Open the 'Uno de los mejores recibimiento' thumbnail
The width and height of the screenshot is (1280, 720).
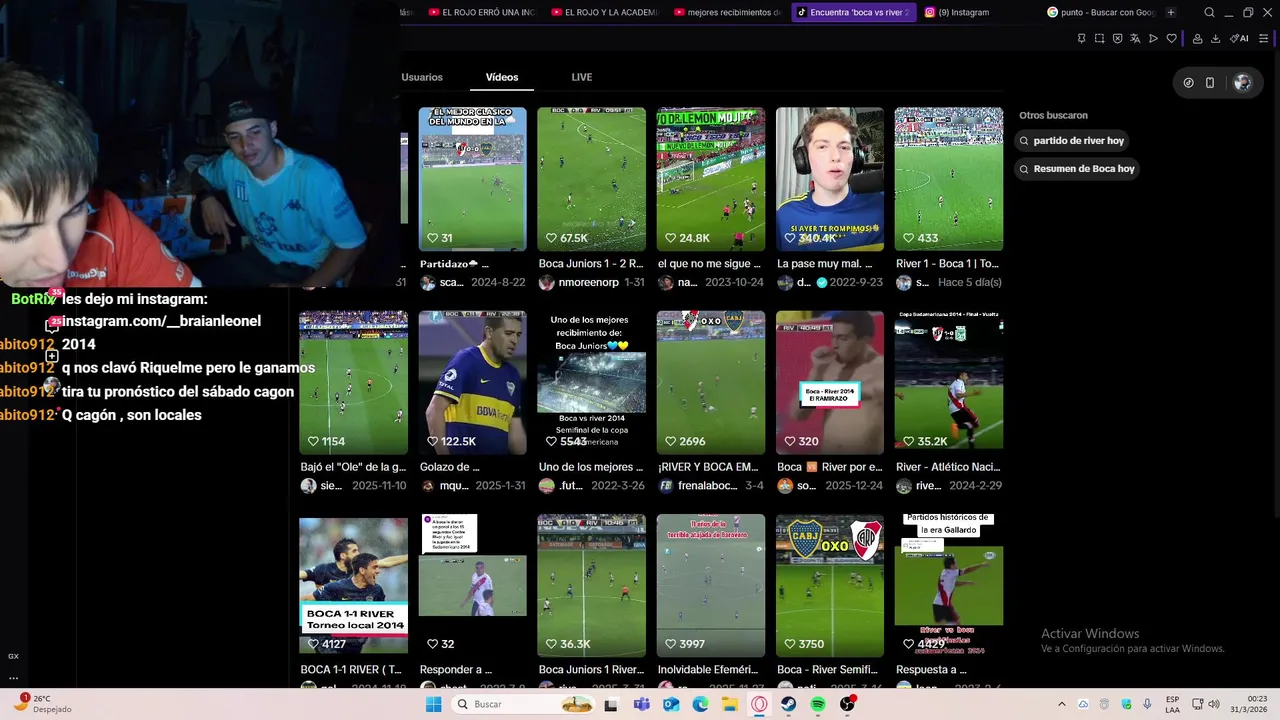tap(591, 382)
